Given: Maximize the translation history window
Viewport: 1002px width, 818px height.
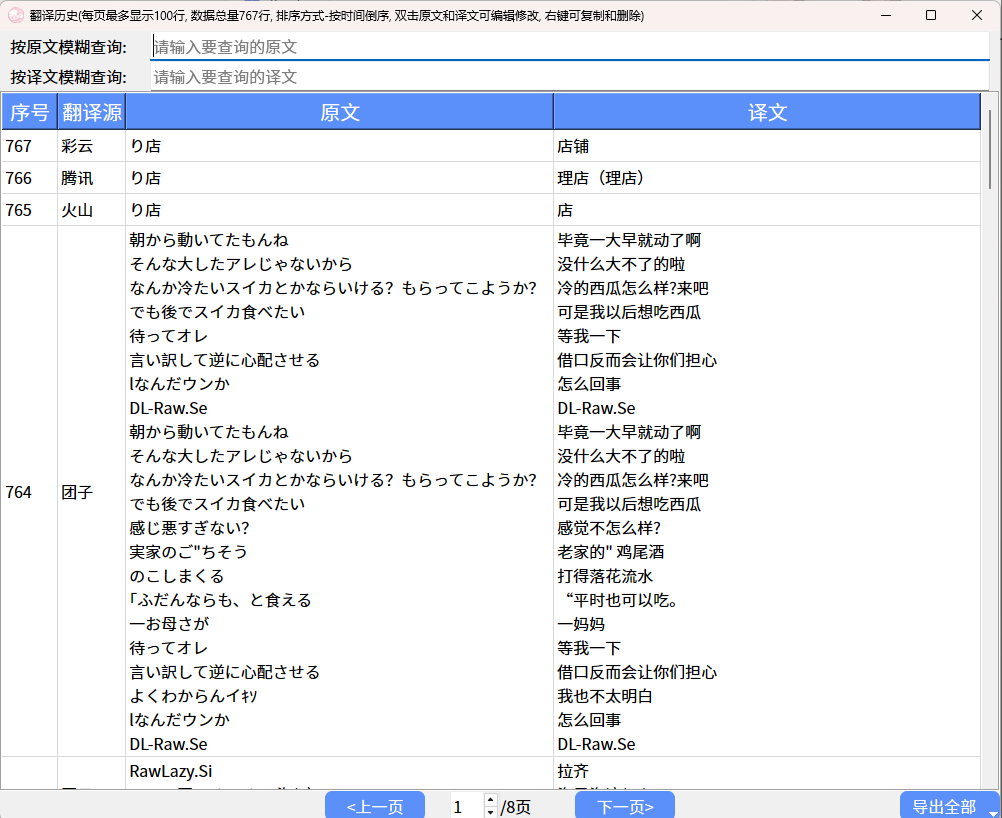Looking at the screenshot, I should (x=931, y=15).
